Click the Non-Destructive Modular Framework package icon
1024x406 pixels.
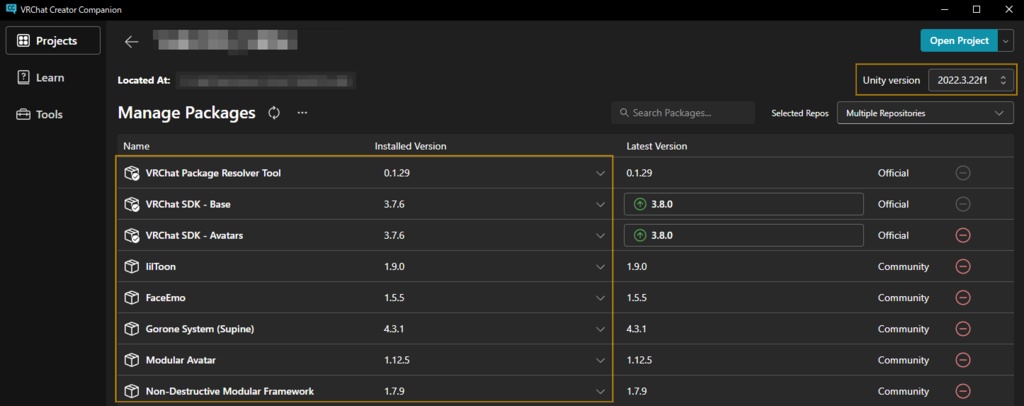point(131,392)
